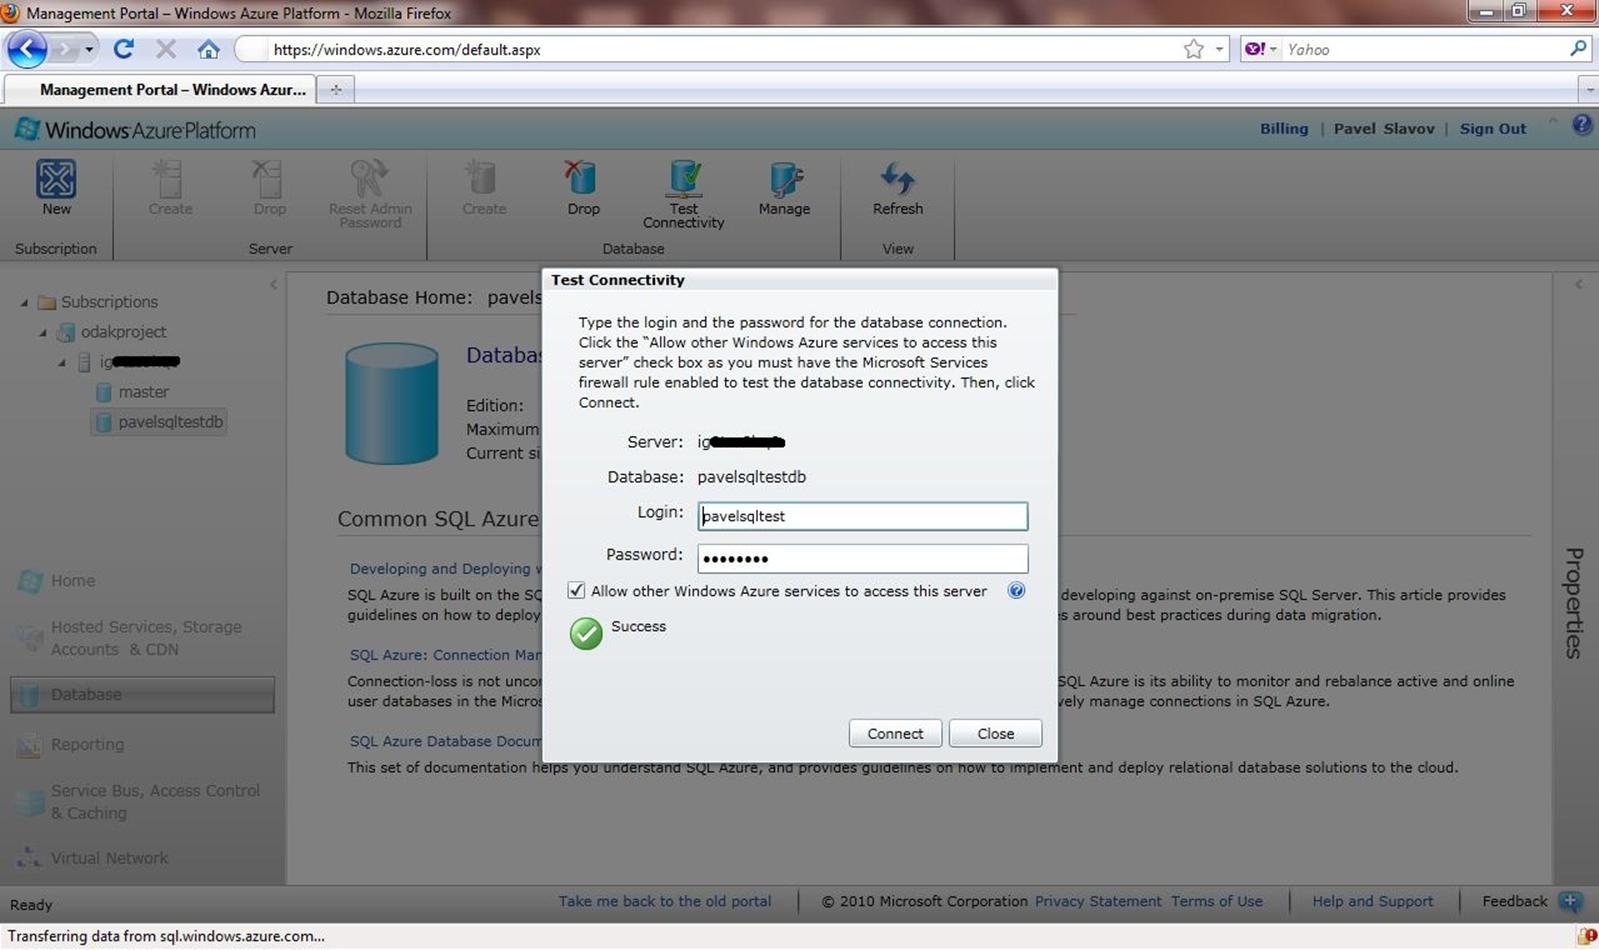This screenshot has width=1599, height=950.
Task: Click inside the Login text field
Action: coord(862,516)
